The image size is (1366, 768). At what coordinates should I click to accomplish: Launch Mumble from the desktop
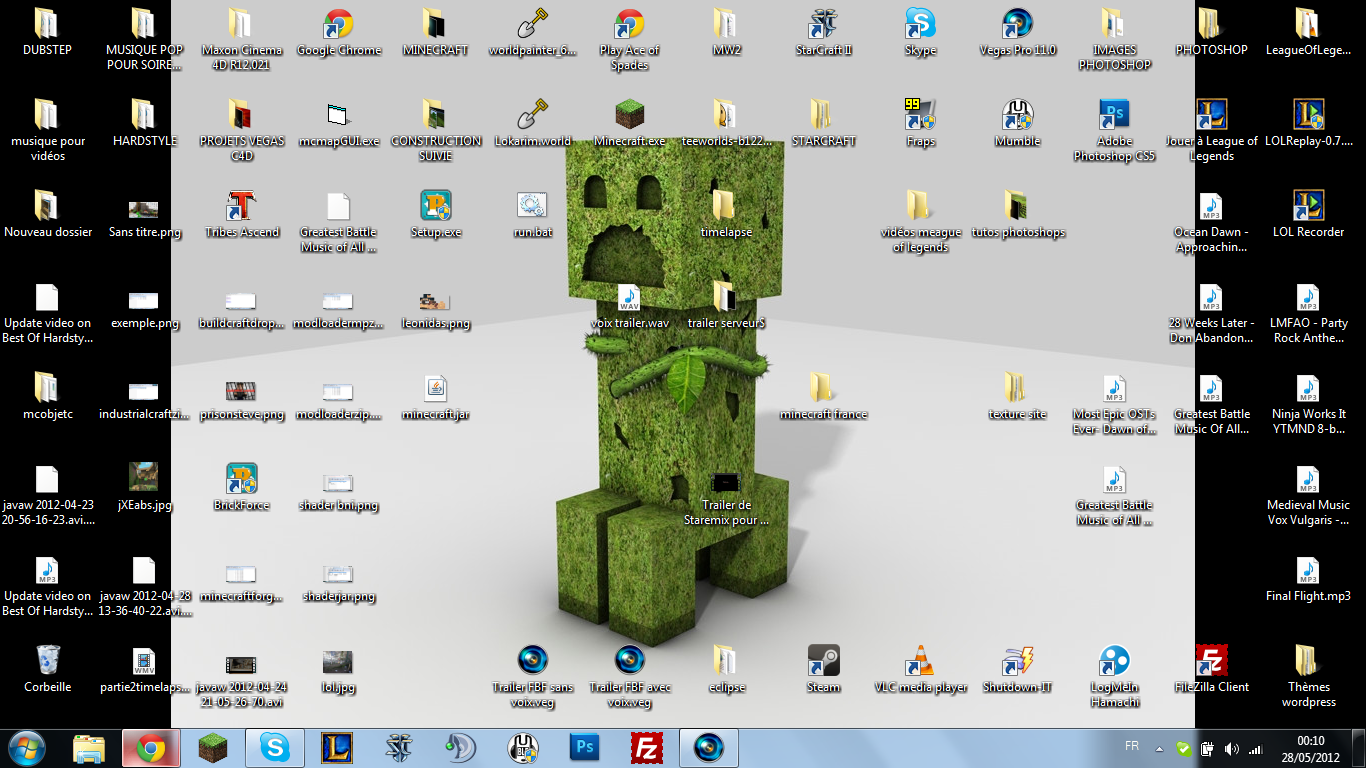[x=1017, y=124]
